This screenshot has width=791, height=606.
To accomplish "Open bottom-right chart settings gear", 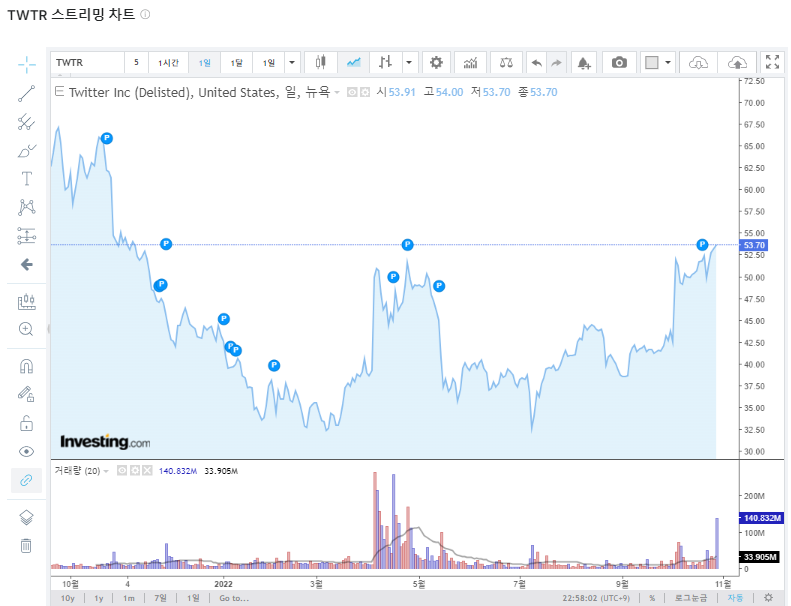I will pyautogui.click(x=768, y=598).
